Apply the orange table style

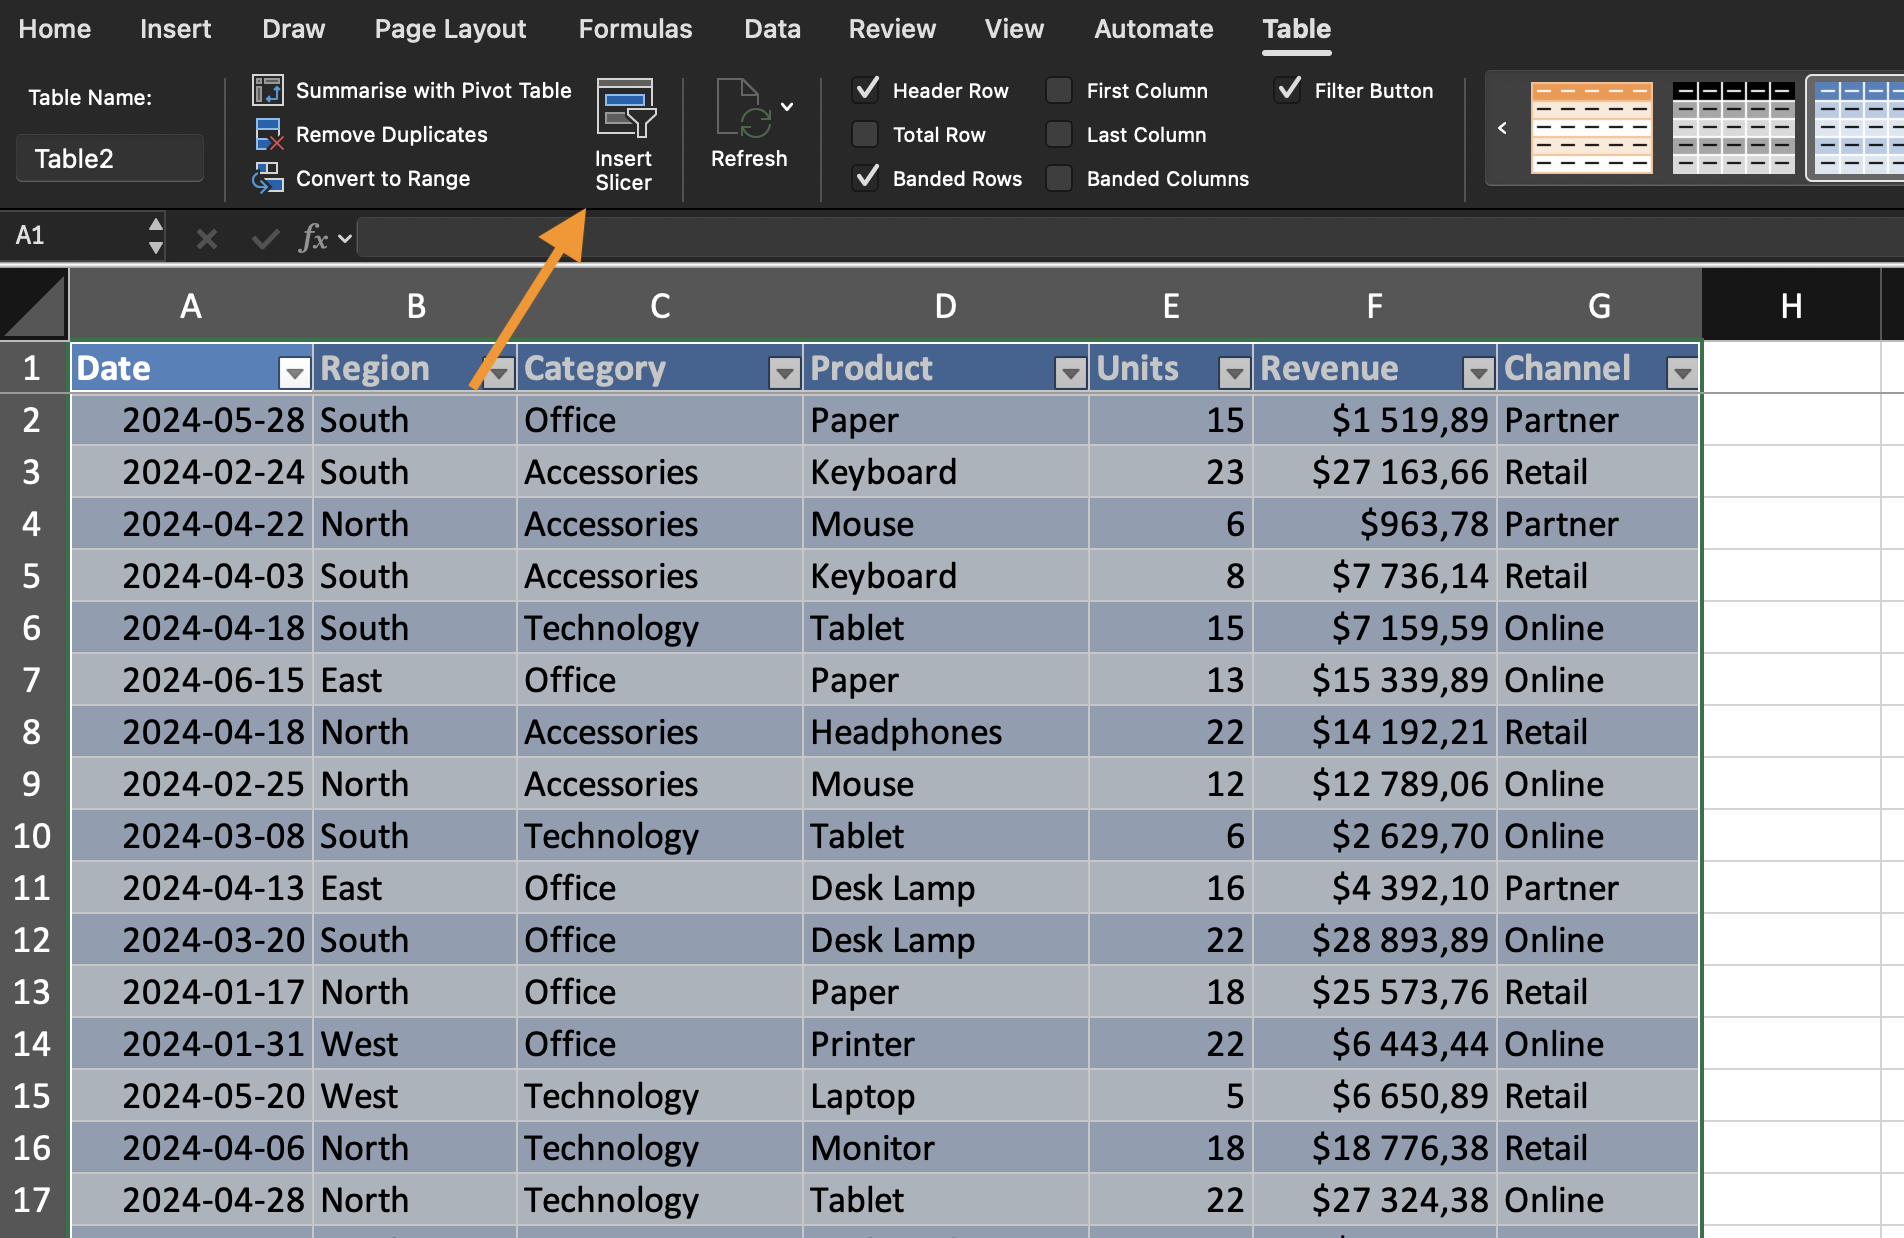coord(1591,128)
